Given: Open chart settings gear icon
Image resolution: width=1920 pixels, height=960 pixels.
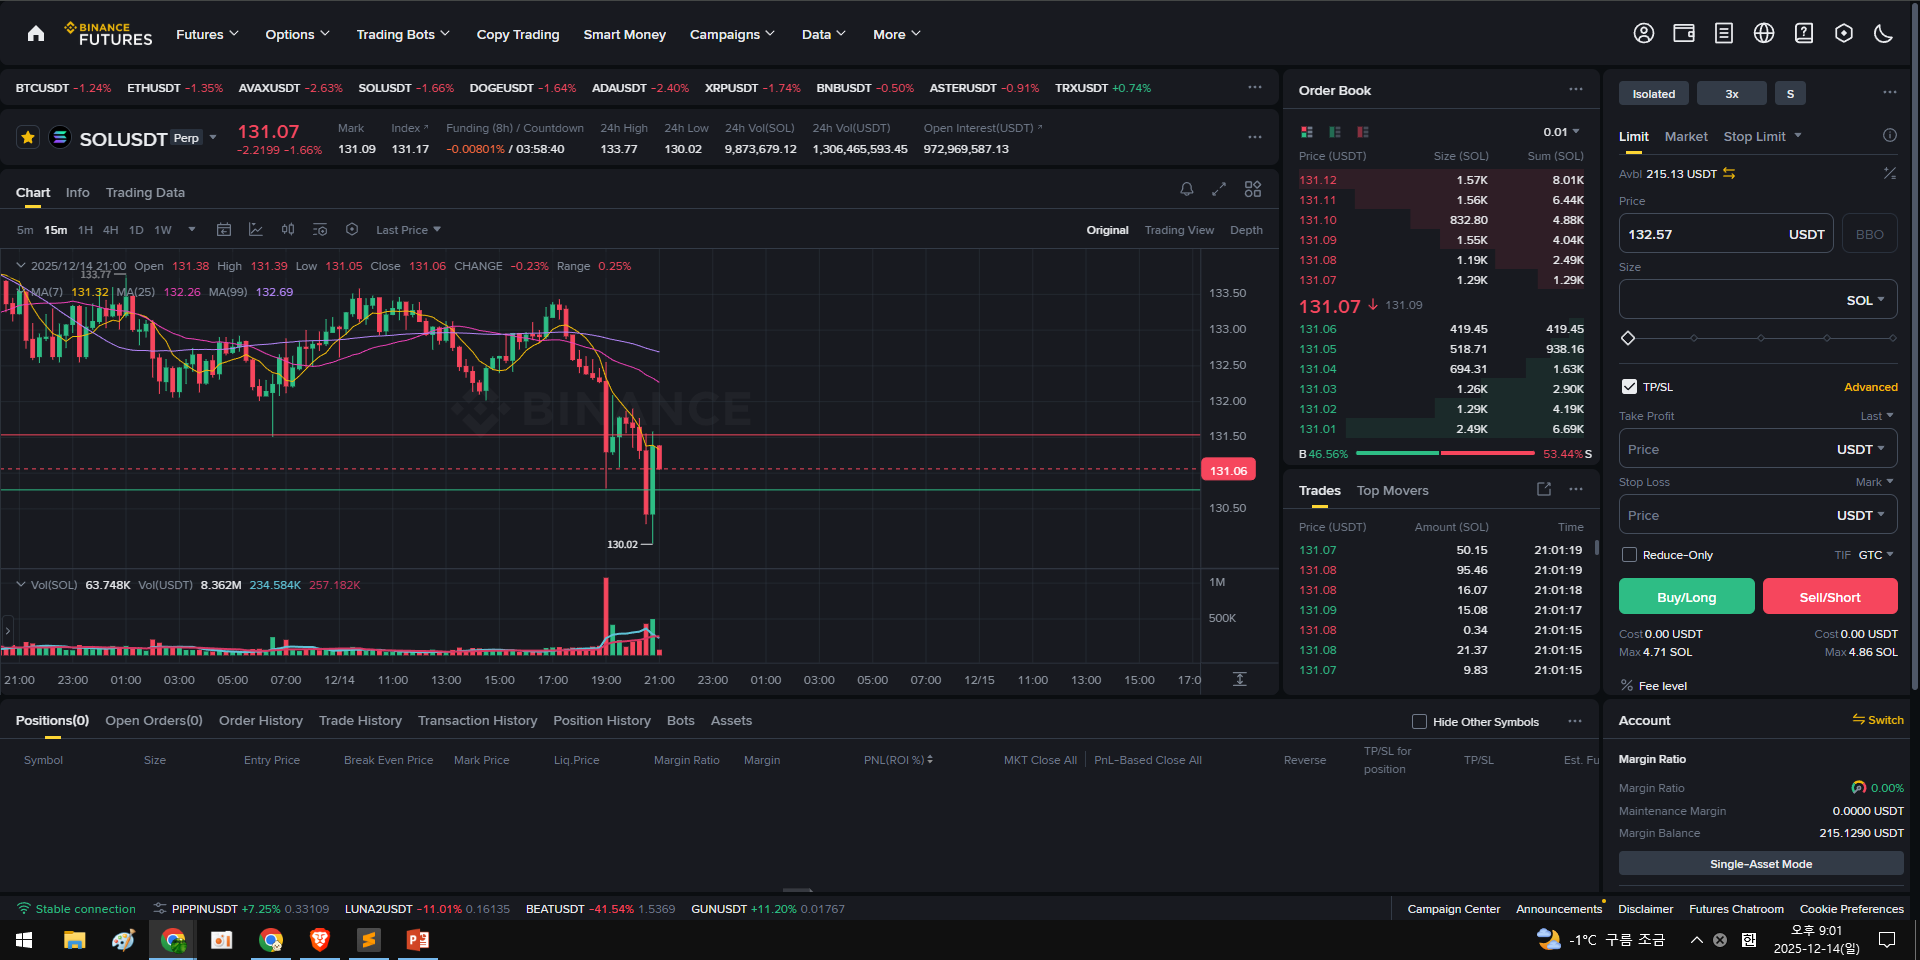Looking at the screenshot, I should coord(352,230).
